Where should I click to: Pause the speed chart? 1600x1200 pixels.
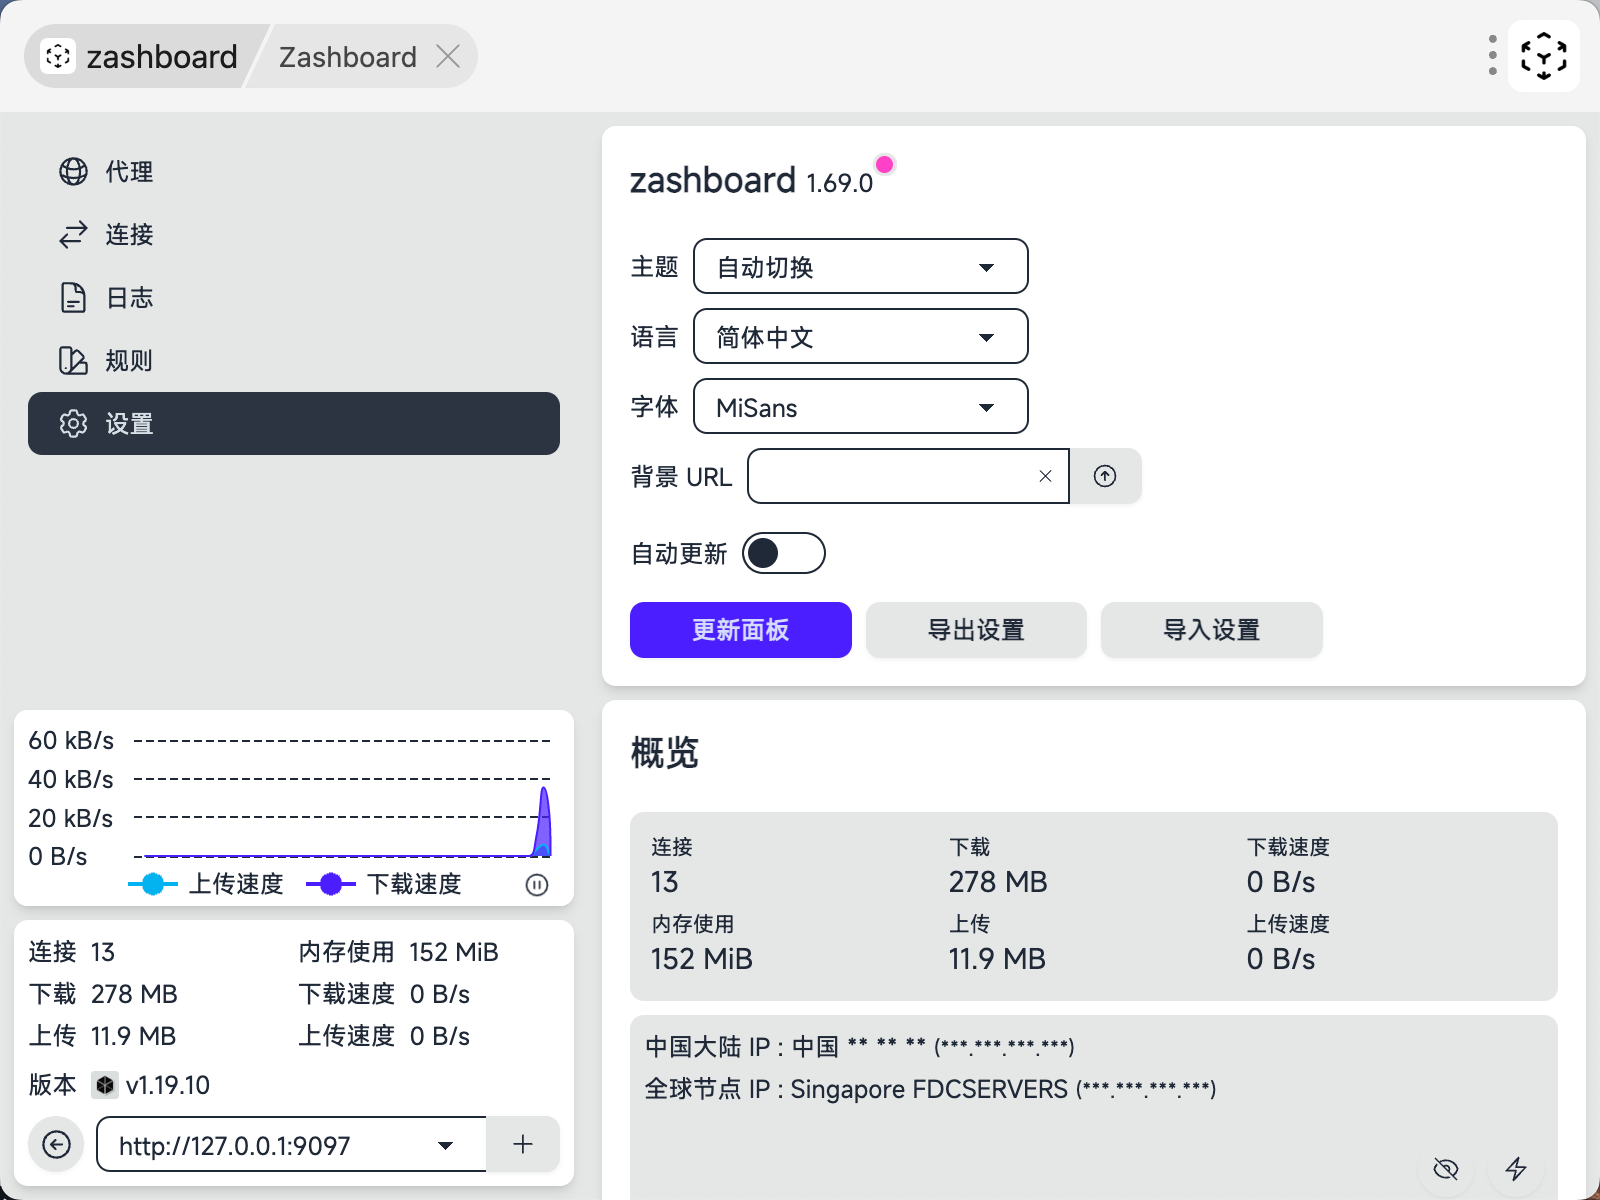pyautogui.click(x=537, y=885)
